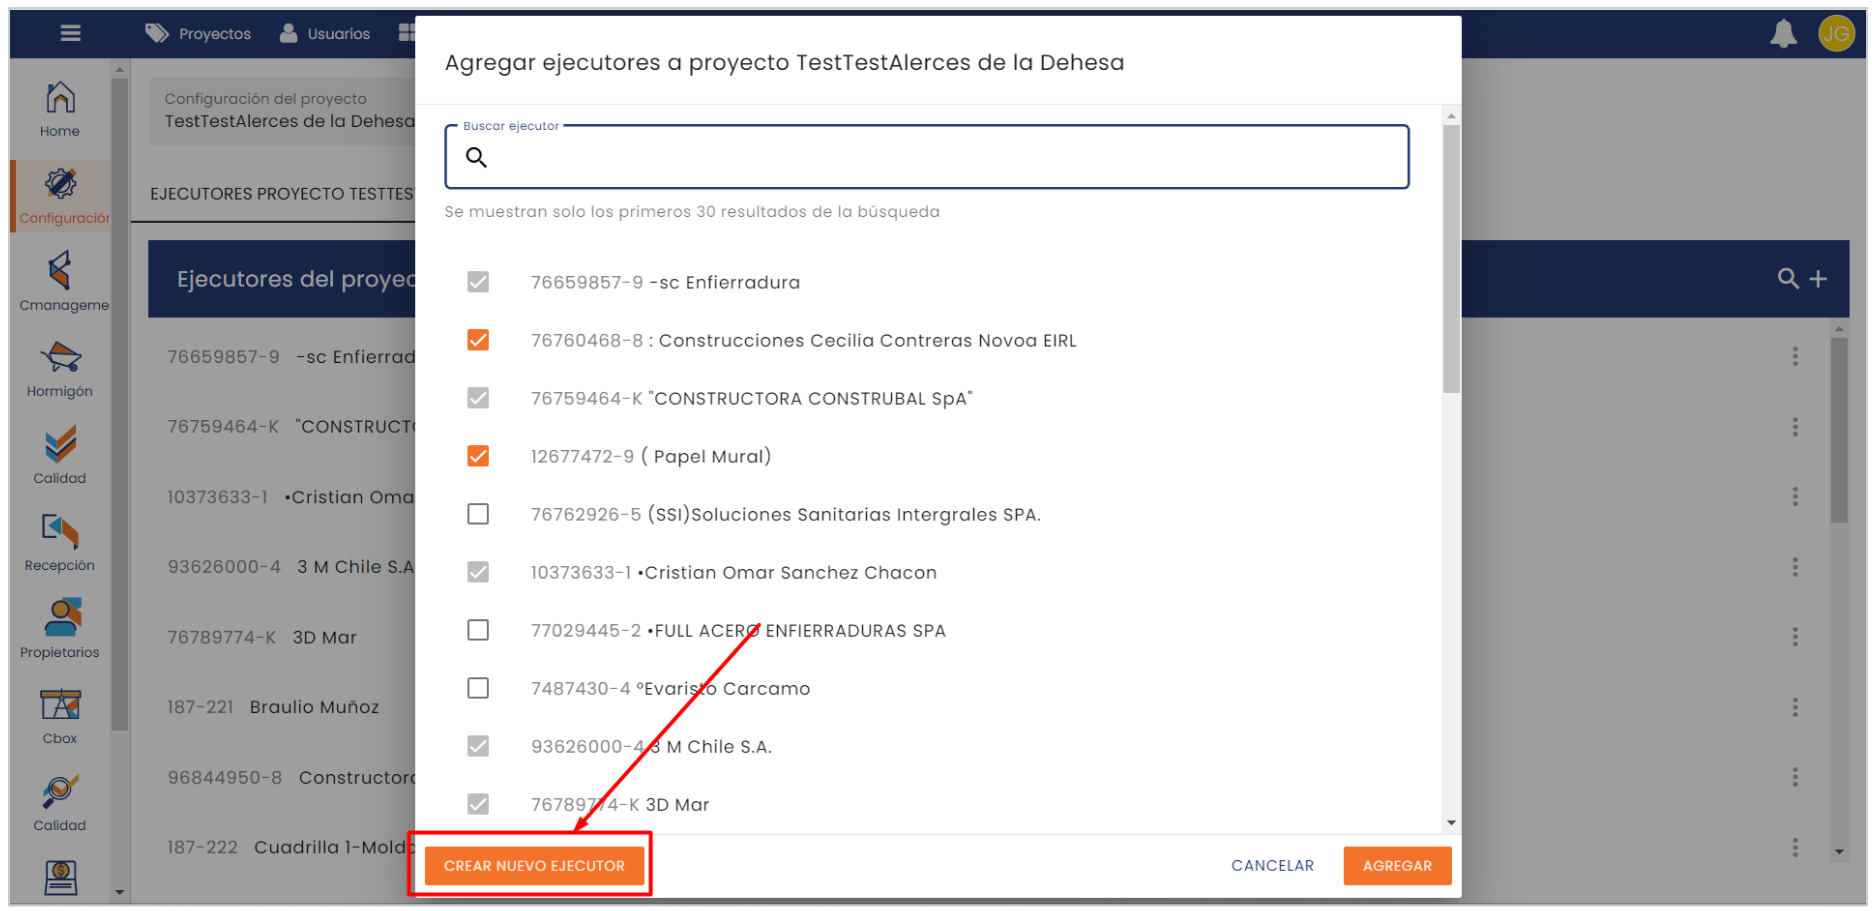1872x911 pixels.
Task: Click the Crear Nuevo Ejecutor button
Action: [534, 866]
